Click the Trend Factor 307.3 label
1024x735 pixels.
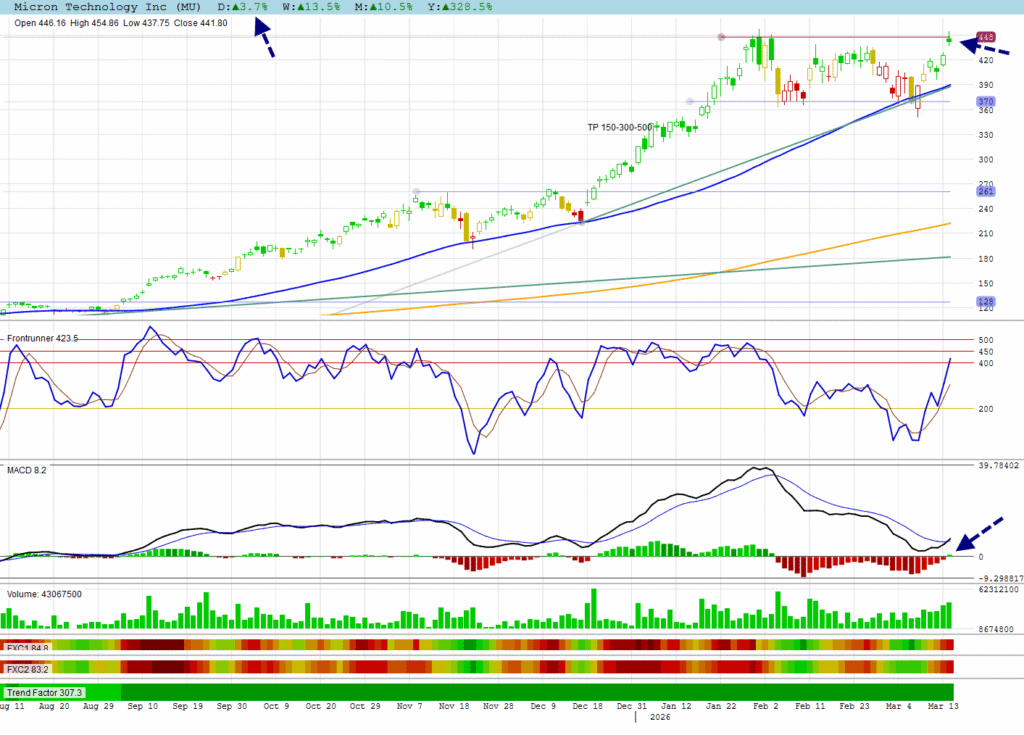tap(45, 692)
